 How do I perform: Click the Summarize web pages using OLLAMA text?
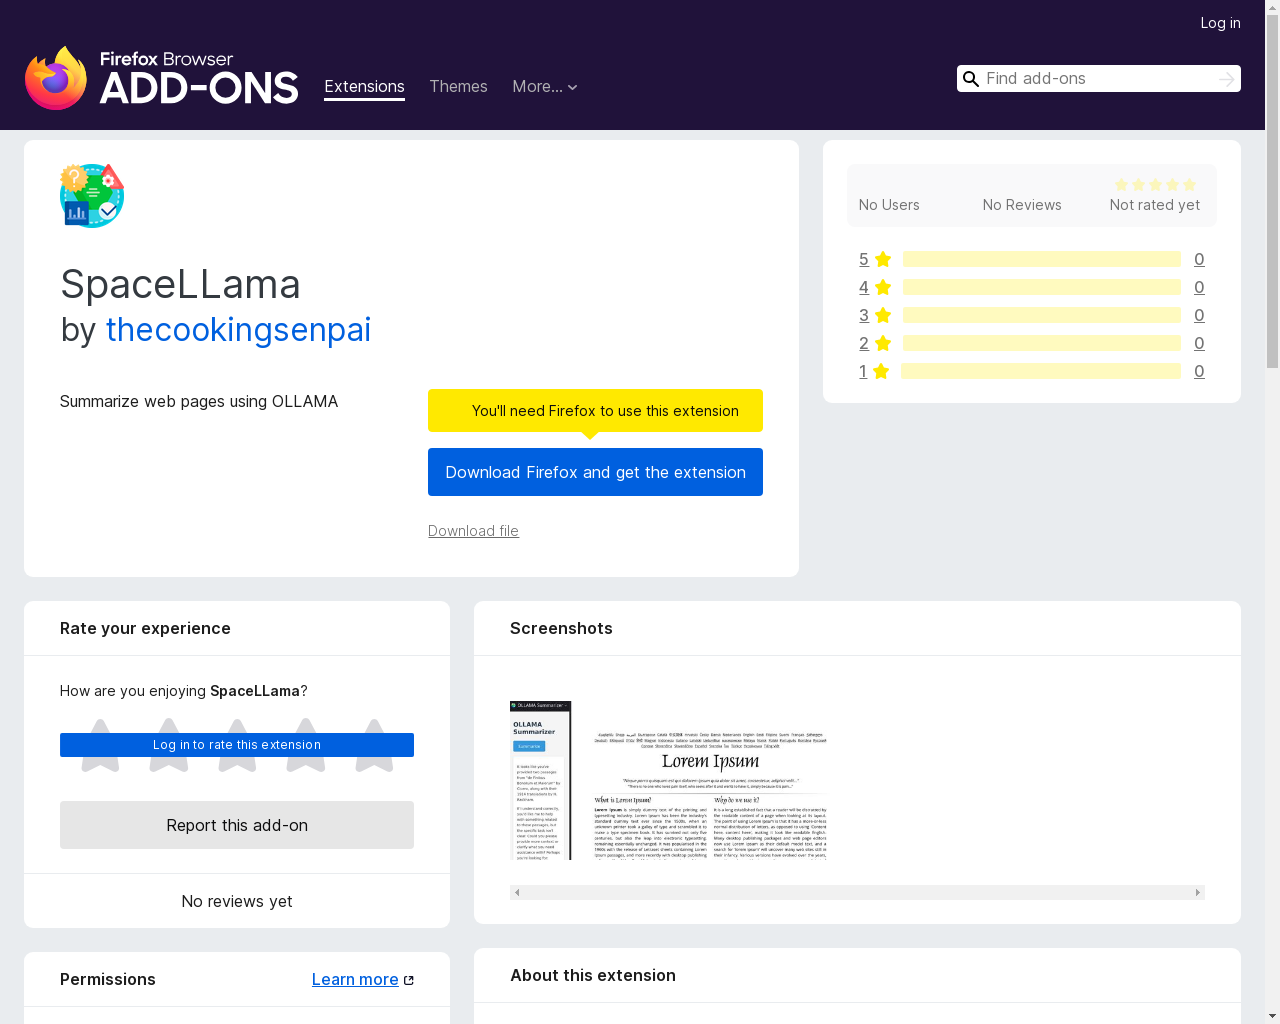(x=199, y=401)
